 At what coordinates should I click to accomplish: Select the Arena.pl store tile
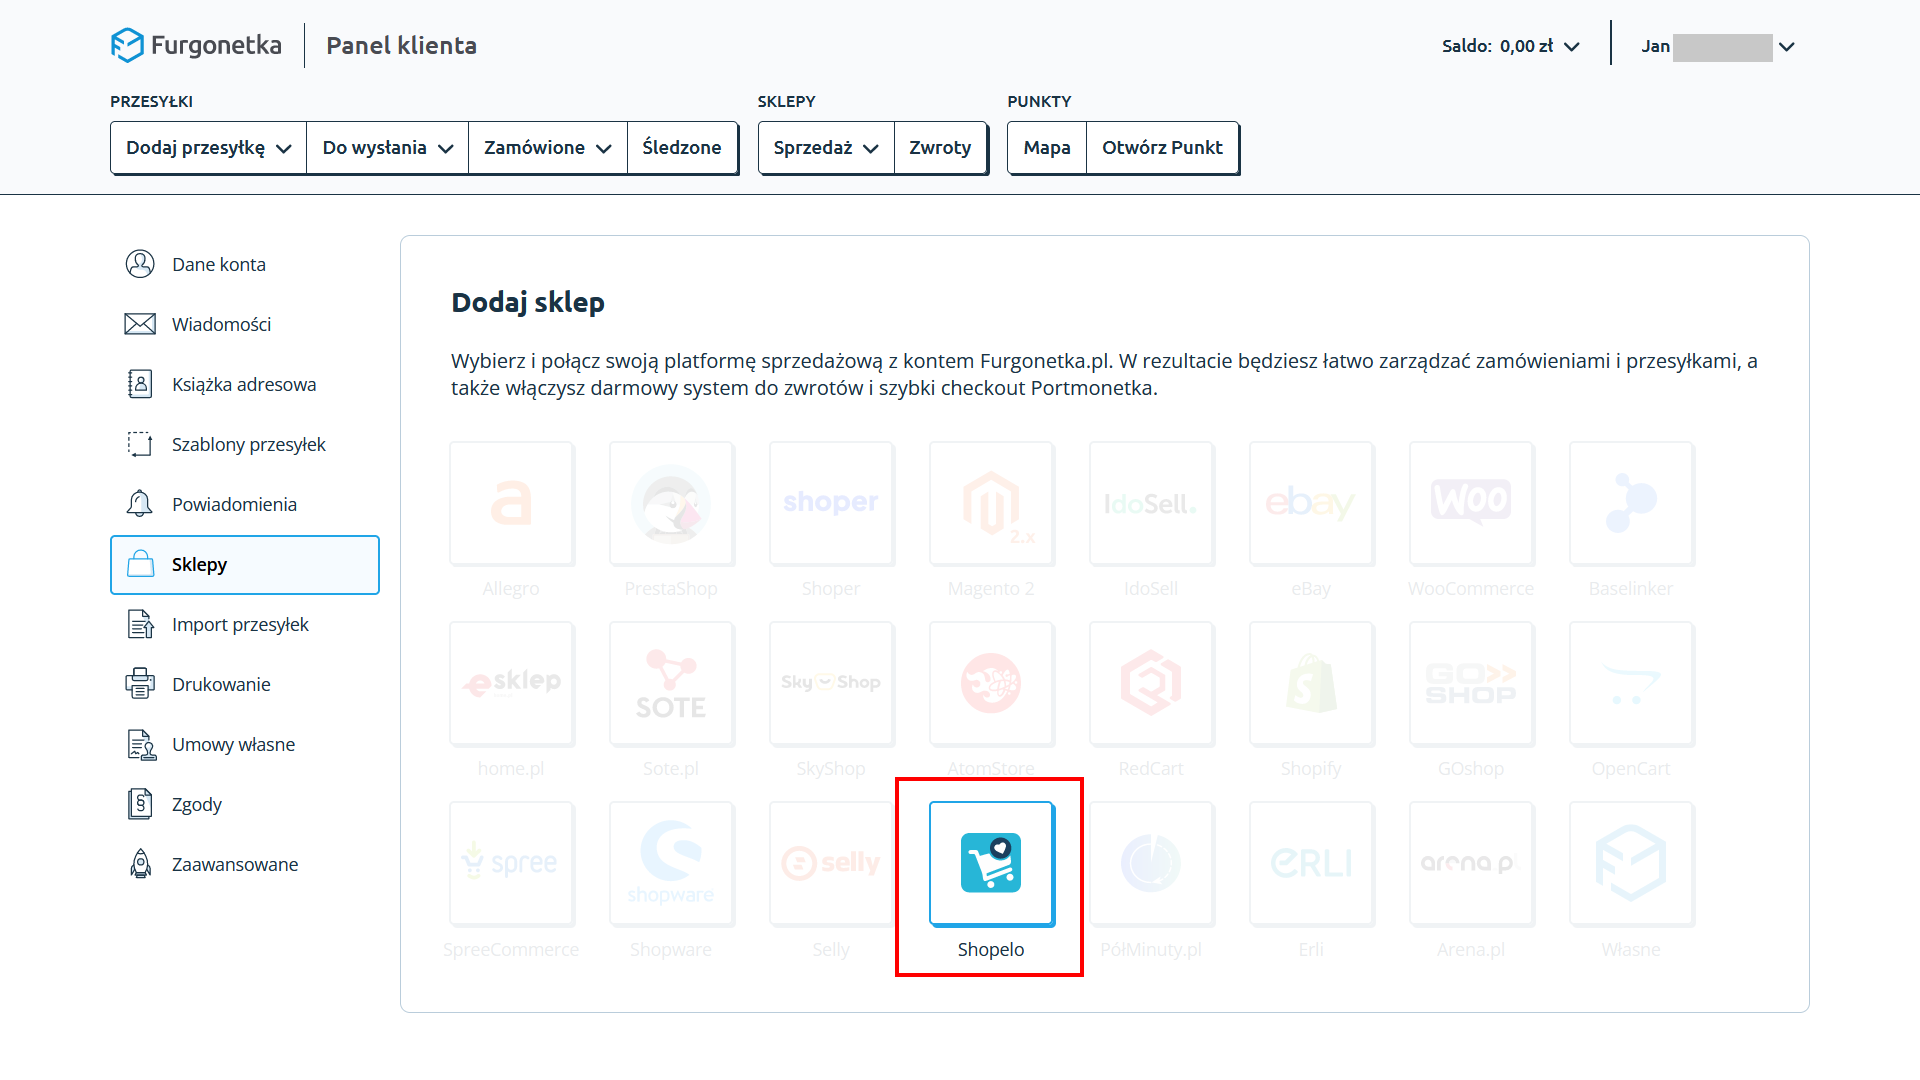[1471, 863]
